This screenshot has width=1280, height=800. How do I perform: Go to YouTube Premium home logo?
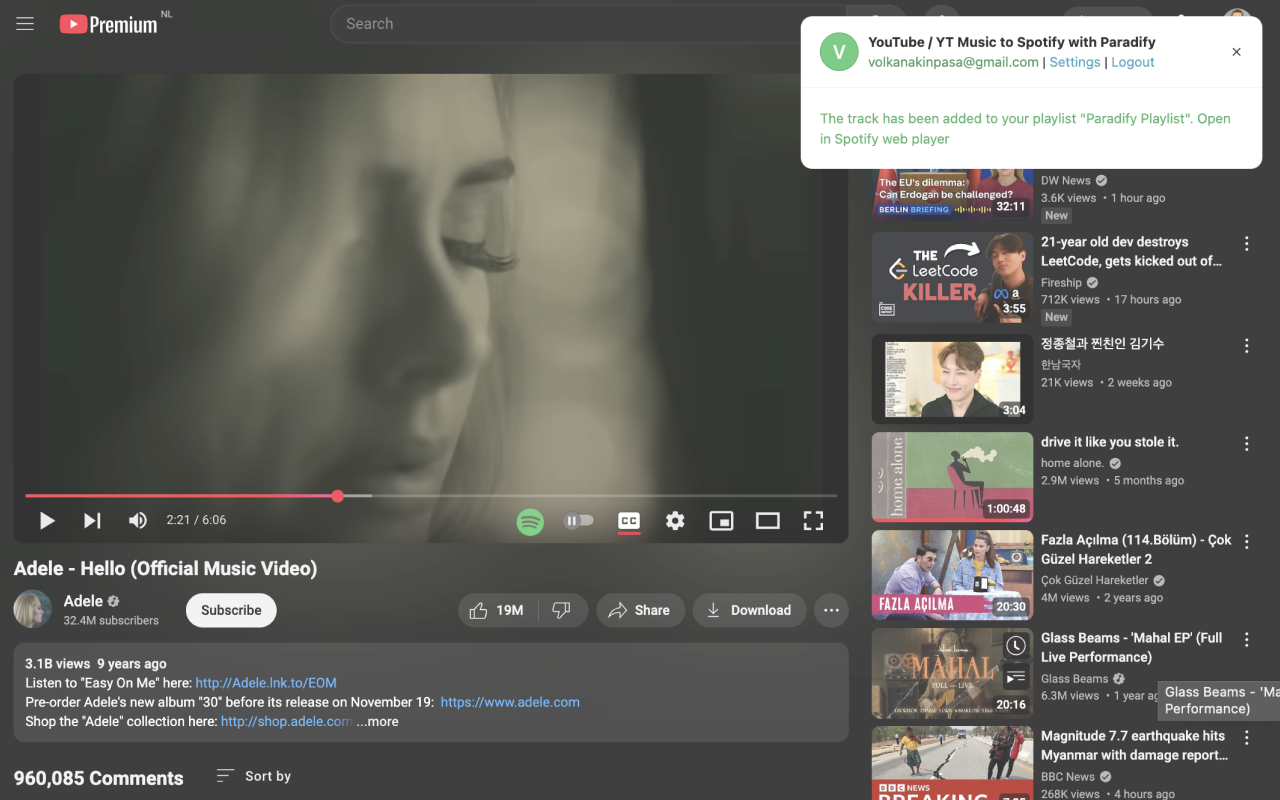pyautogui.click(x=109, y=24)
